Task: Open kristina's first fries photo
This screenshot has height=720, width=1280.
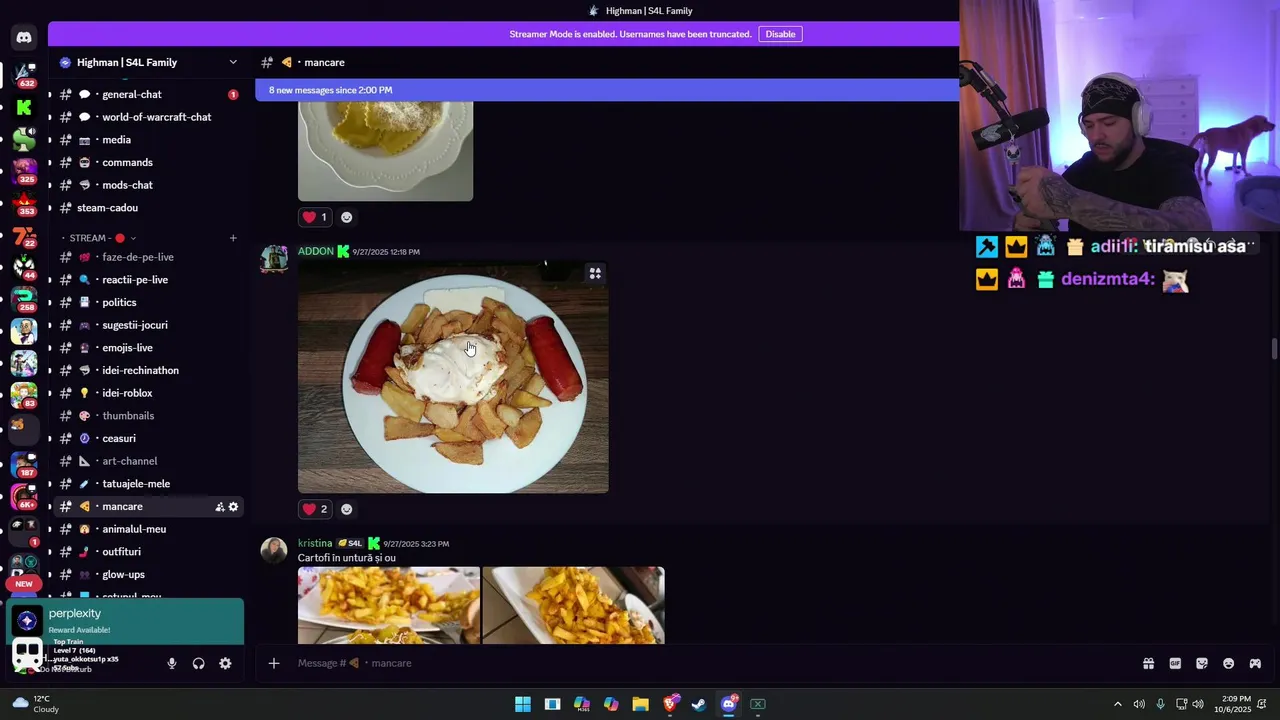Action: click(389, 605)
